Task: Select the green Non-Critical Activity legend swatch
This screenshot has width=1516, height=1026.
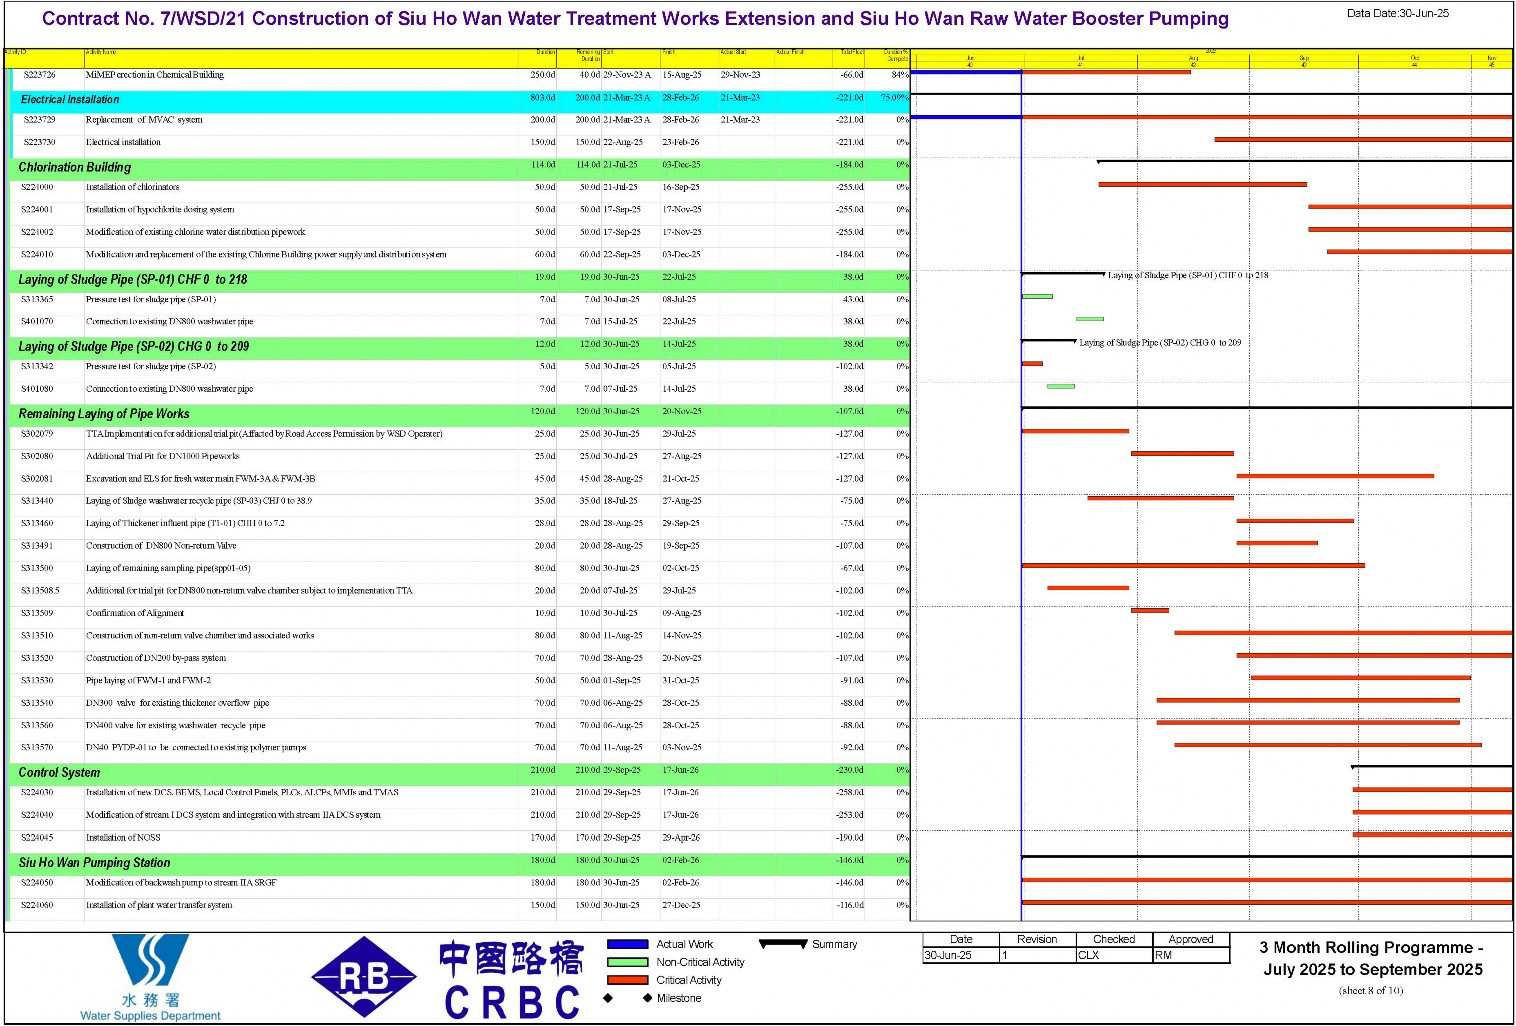Action: pyautogui.click(x=627, y=962)
